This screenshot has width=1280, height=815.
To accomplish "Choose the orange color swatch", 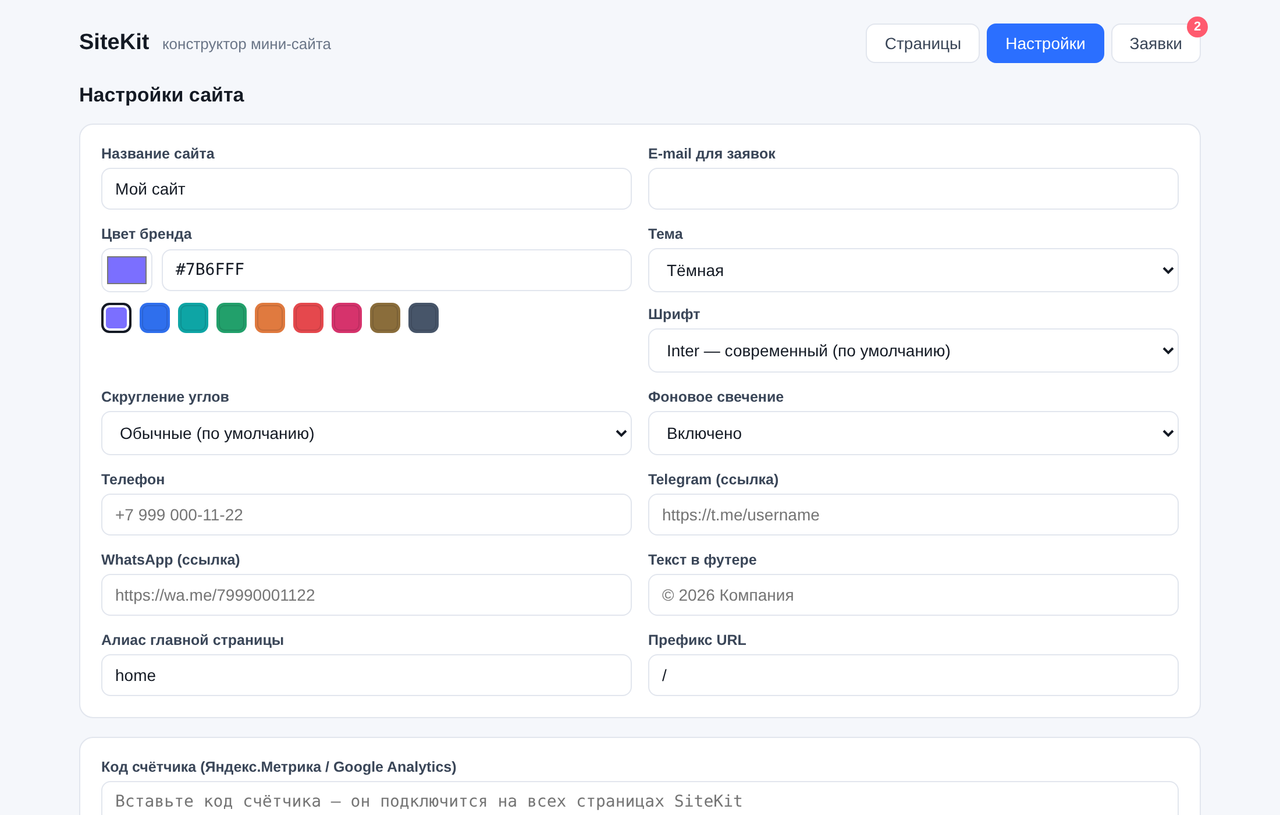I will tap(270, 318).
